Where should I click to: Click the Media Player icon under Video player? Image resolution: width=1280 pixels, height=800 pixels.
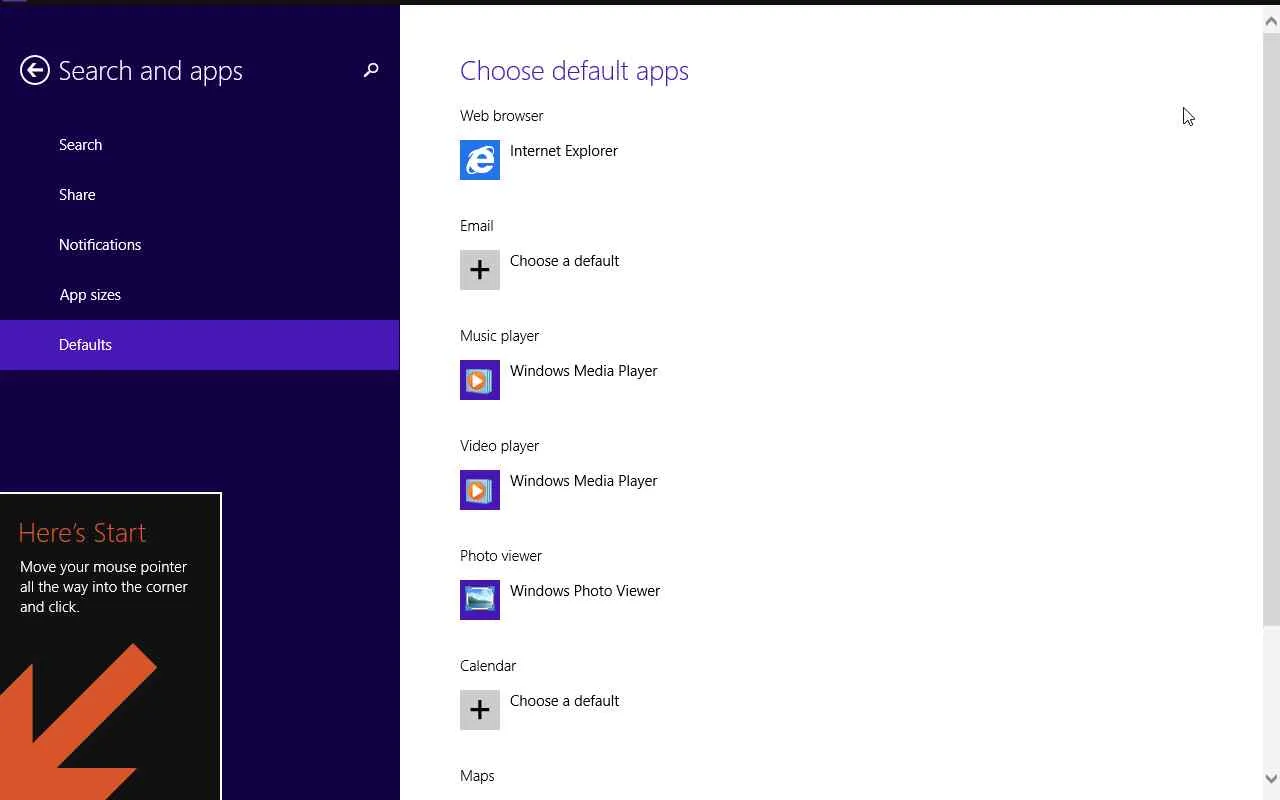coord(480,490)
